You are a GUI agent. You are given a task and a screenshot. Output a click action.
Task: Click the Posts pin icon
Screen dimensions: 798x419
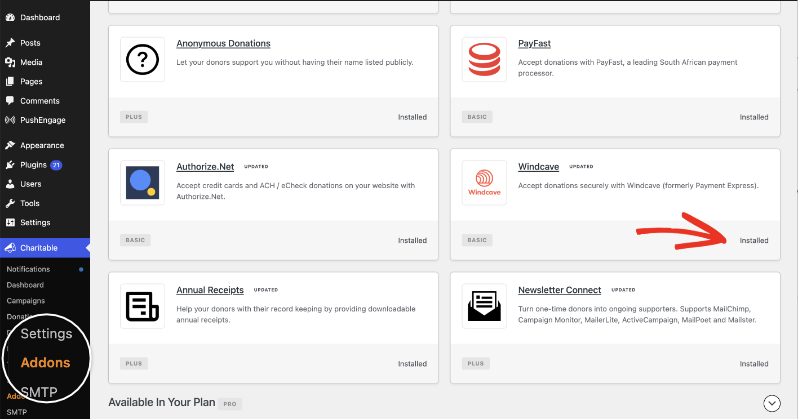10,43
